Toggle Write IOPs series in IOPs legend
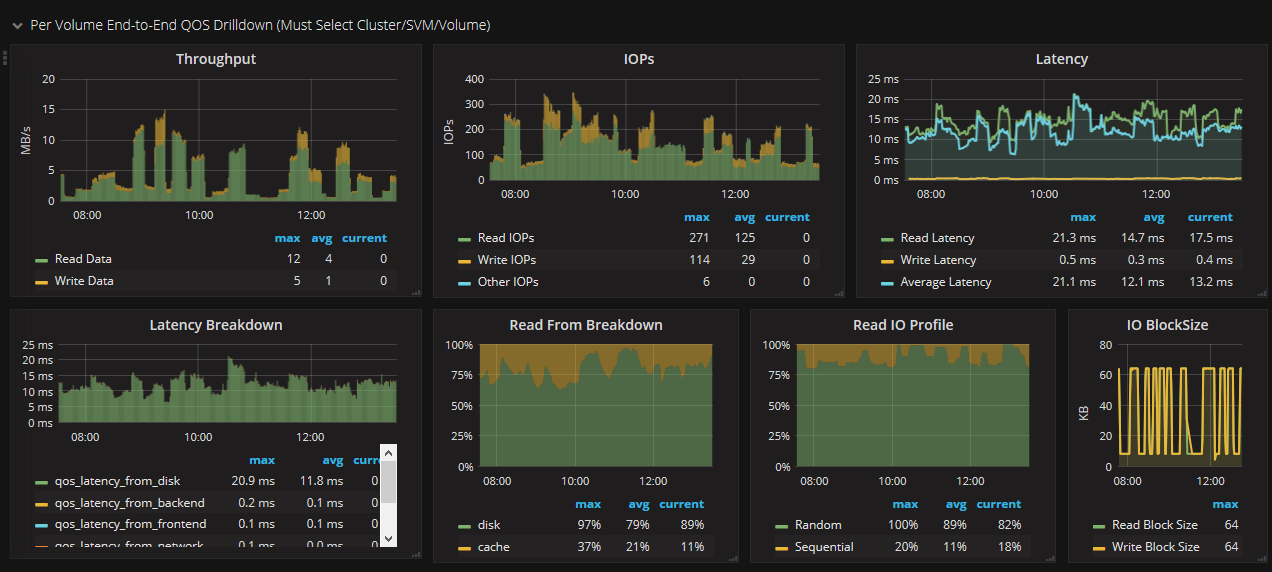The width and height of the screenshot is (1272, 572). (506, 260)
